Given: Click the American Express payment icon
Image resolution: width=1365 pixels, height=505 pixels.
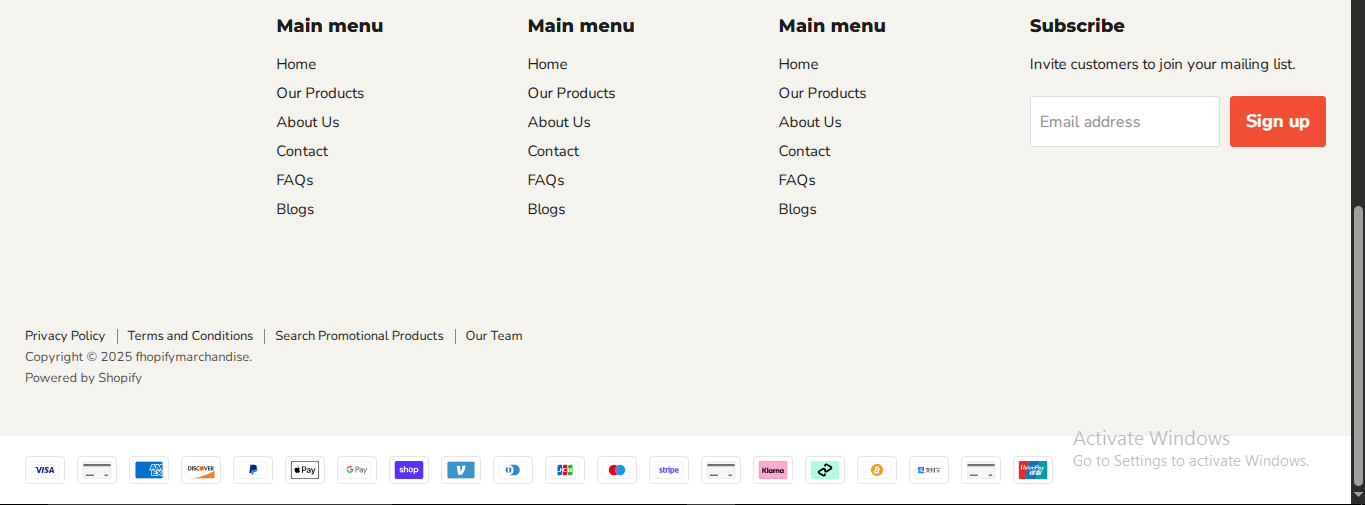Looking at the screenshot, I should pos(149,470).
